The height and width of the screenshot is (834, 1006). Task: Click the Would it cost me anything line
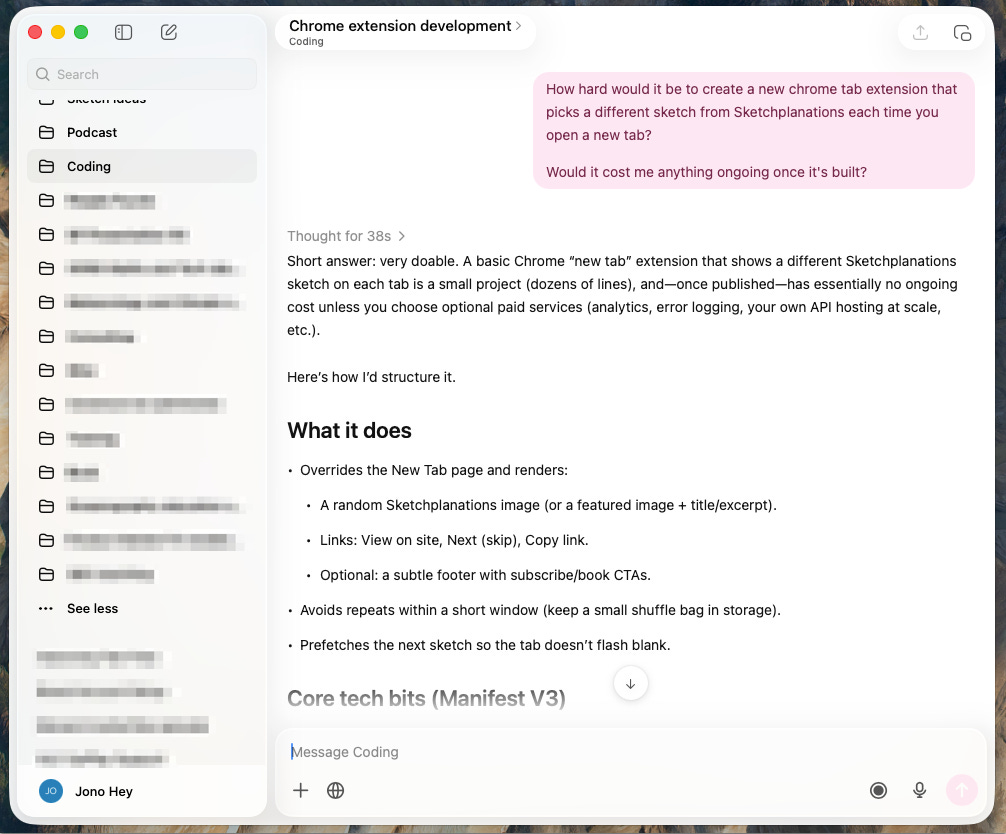pos(706,172)
